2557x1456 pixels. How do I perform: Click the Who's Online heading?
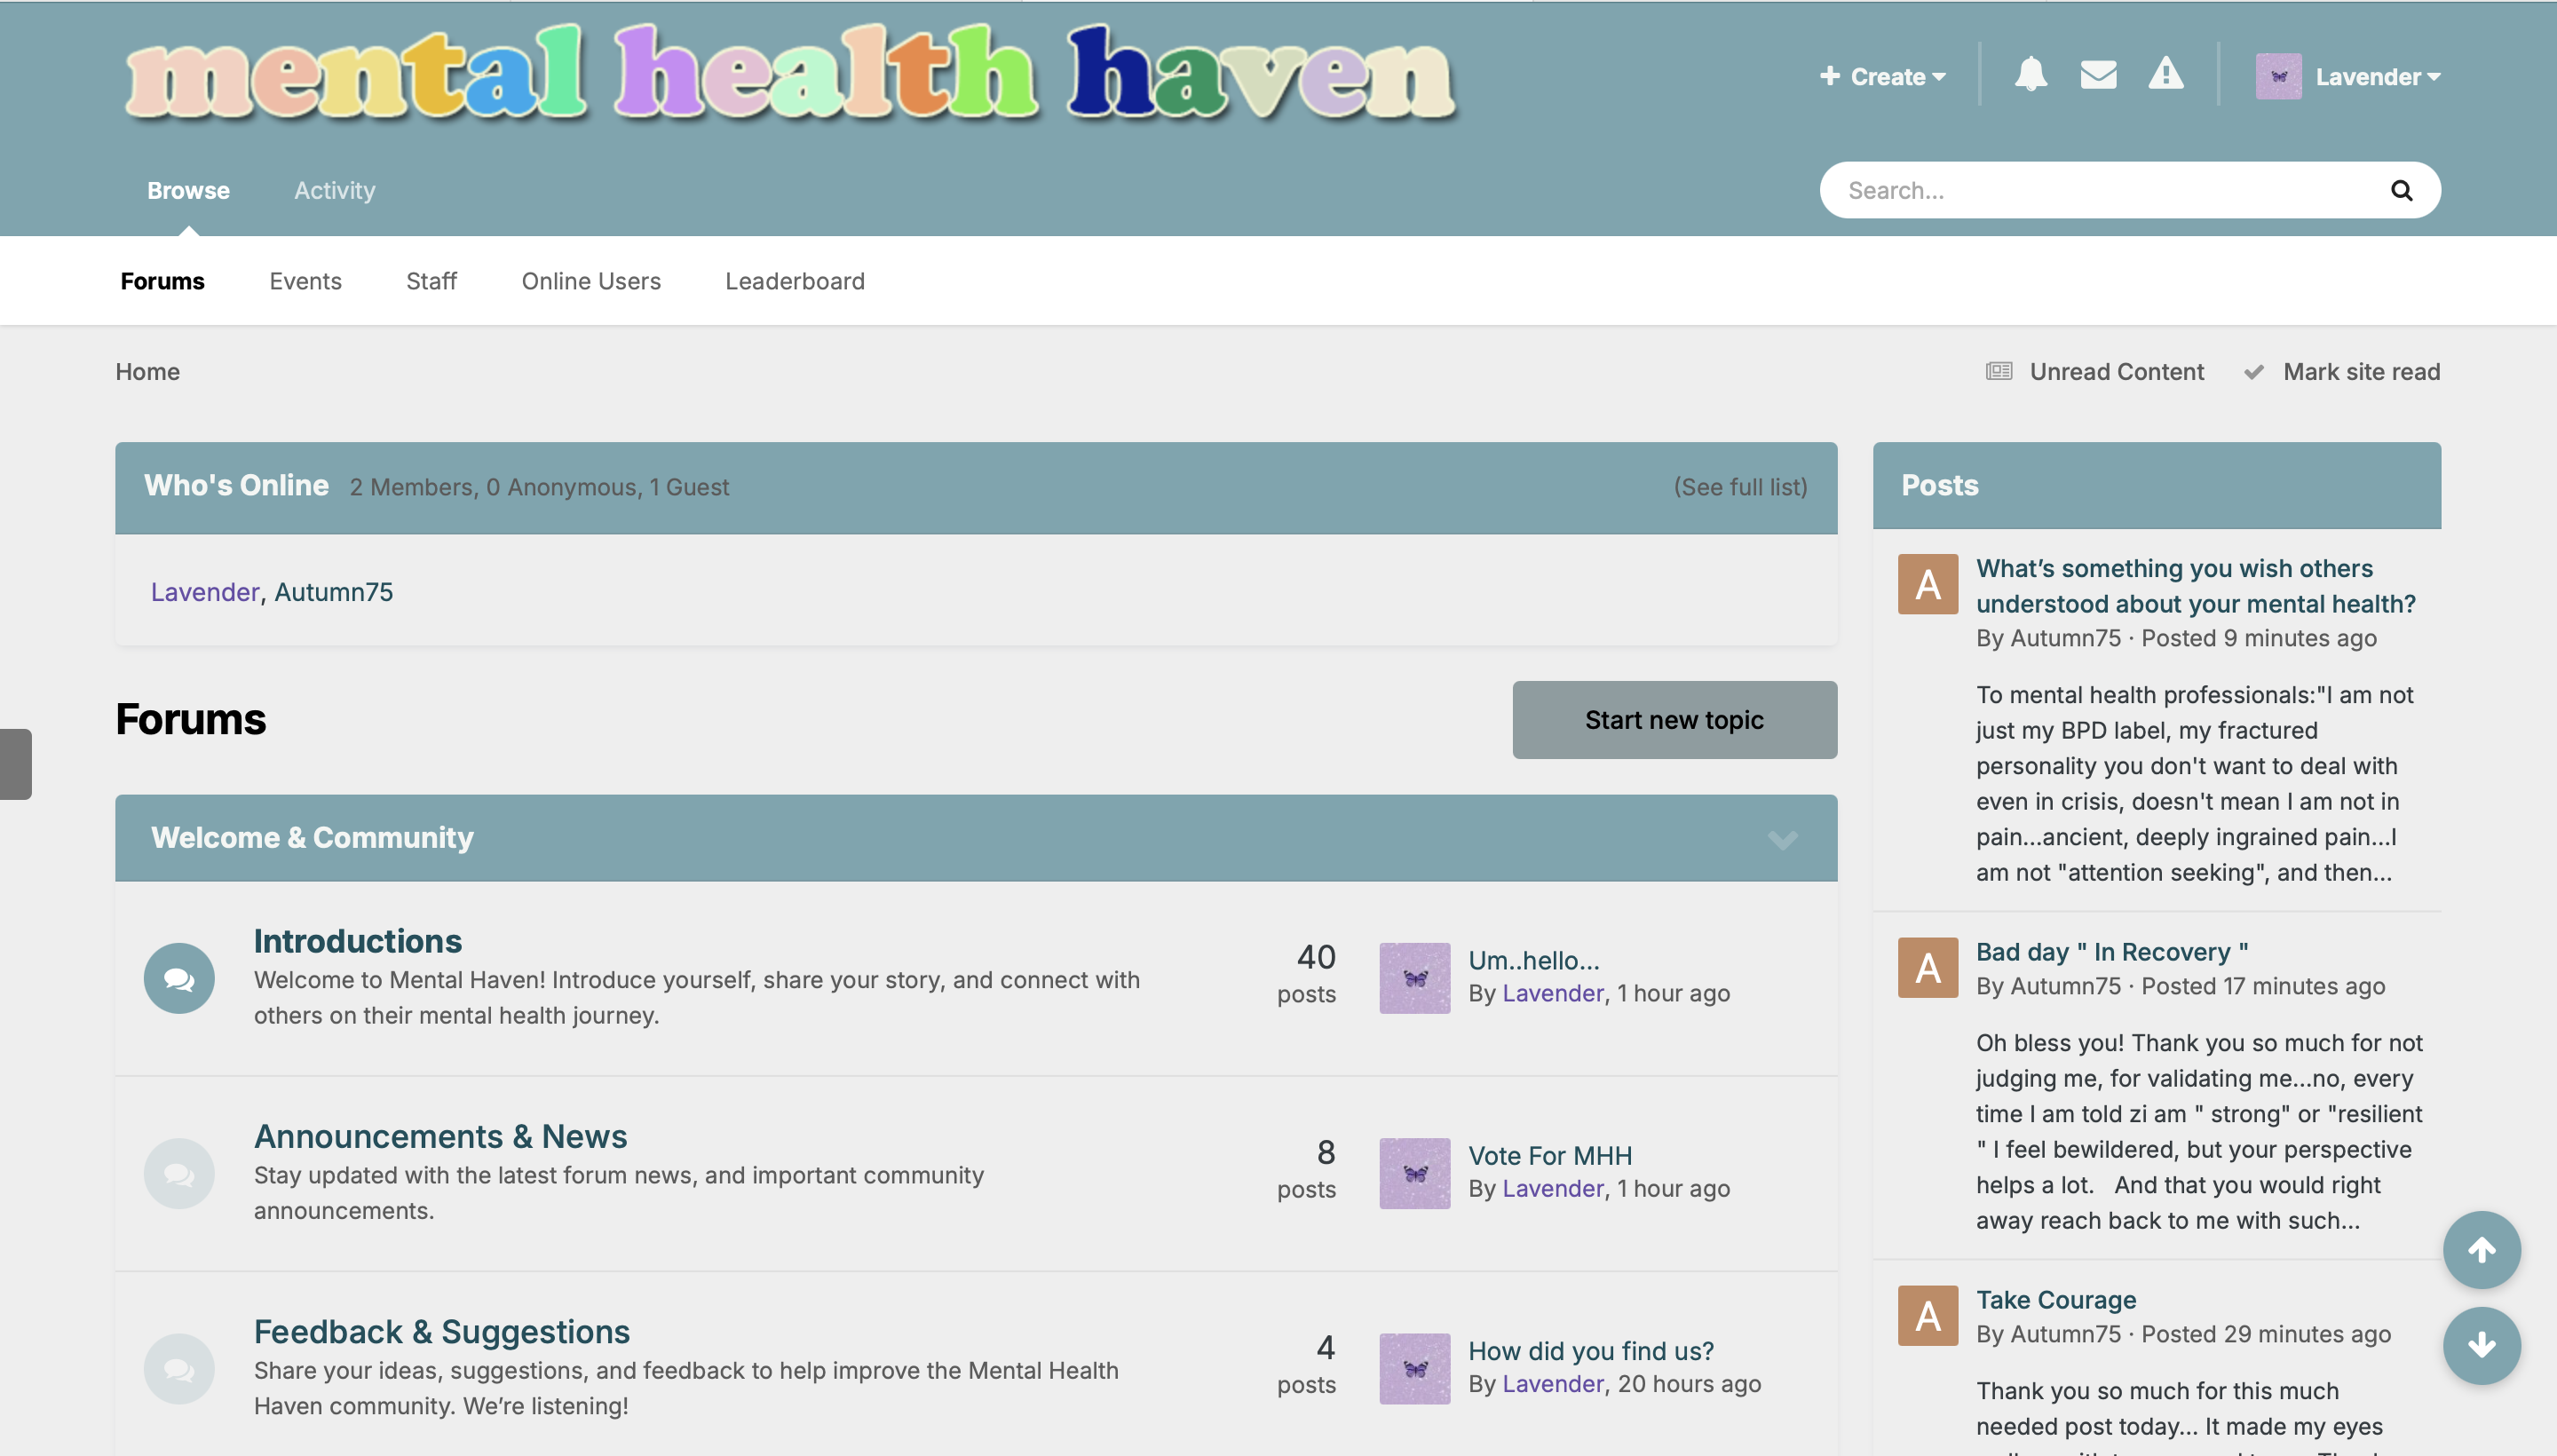click(x=236, y=485)
